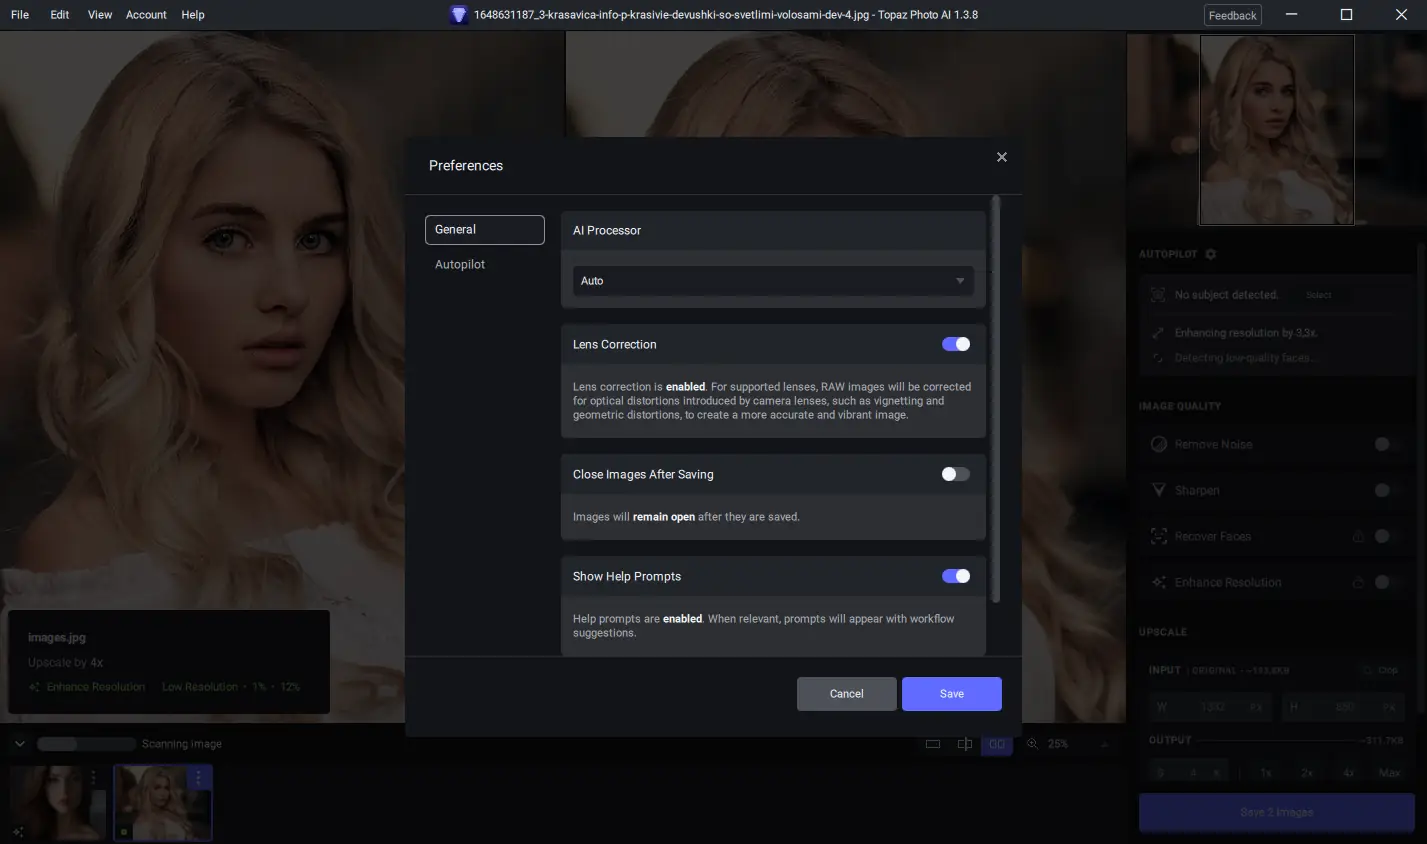
Task: Choose the 2x upscale option
Action: [1306, 773]
